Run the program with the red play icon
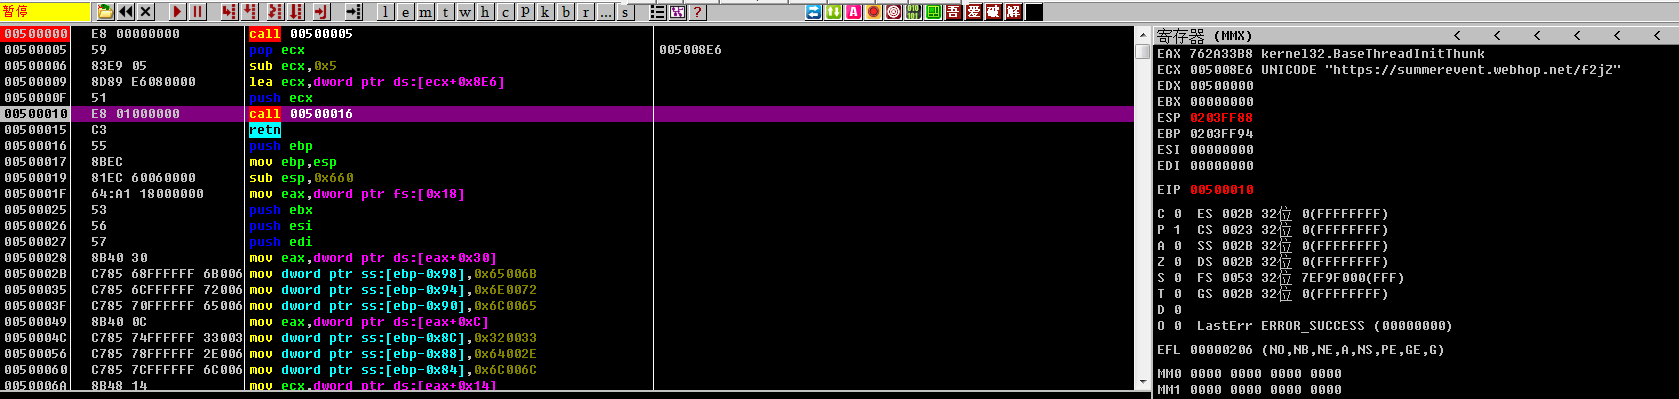 177,12
